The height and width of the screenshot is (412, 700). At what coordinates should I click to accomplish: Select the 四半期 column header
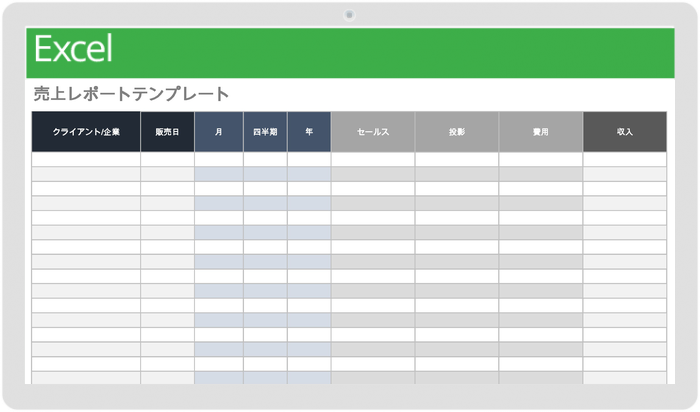[x=265, y=132]
